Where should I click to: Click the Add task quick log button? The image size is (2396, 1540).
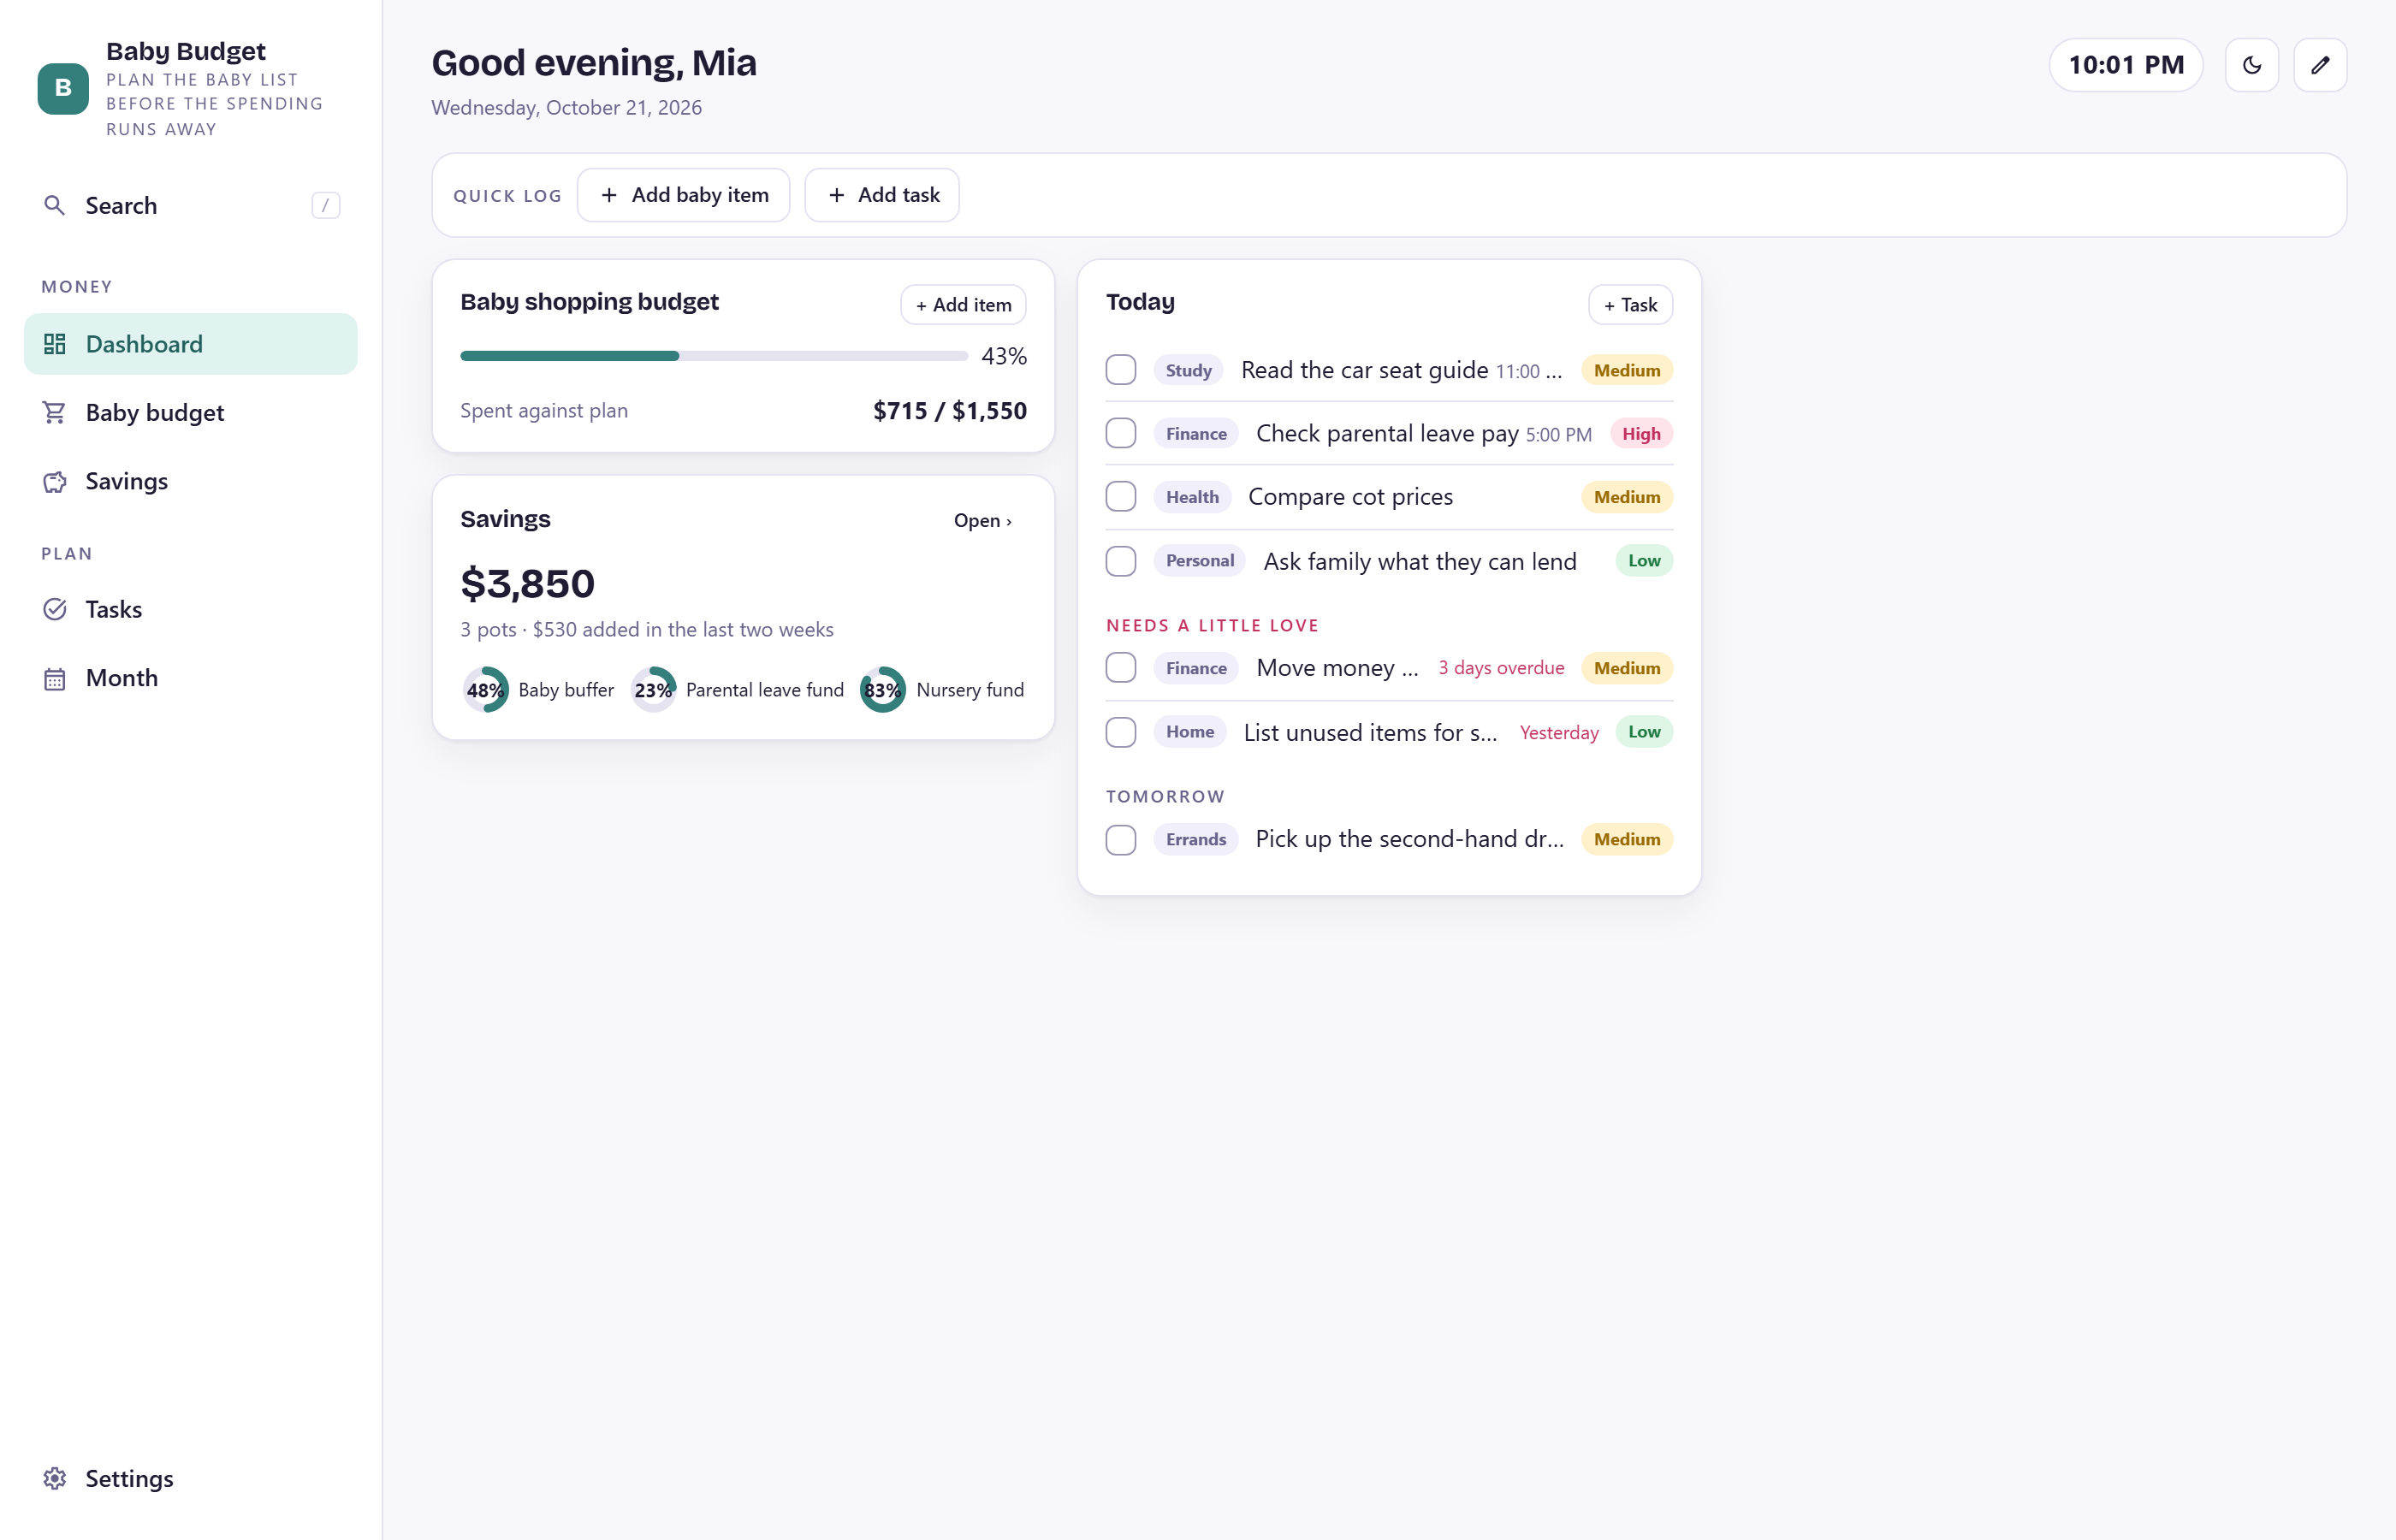pos(882,195)
